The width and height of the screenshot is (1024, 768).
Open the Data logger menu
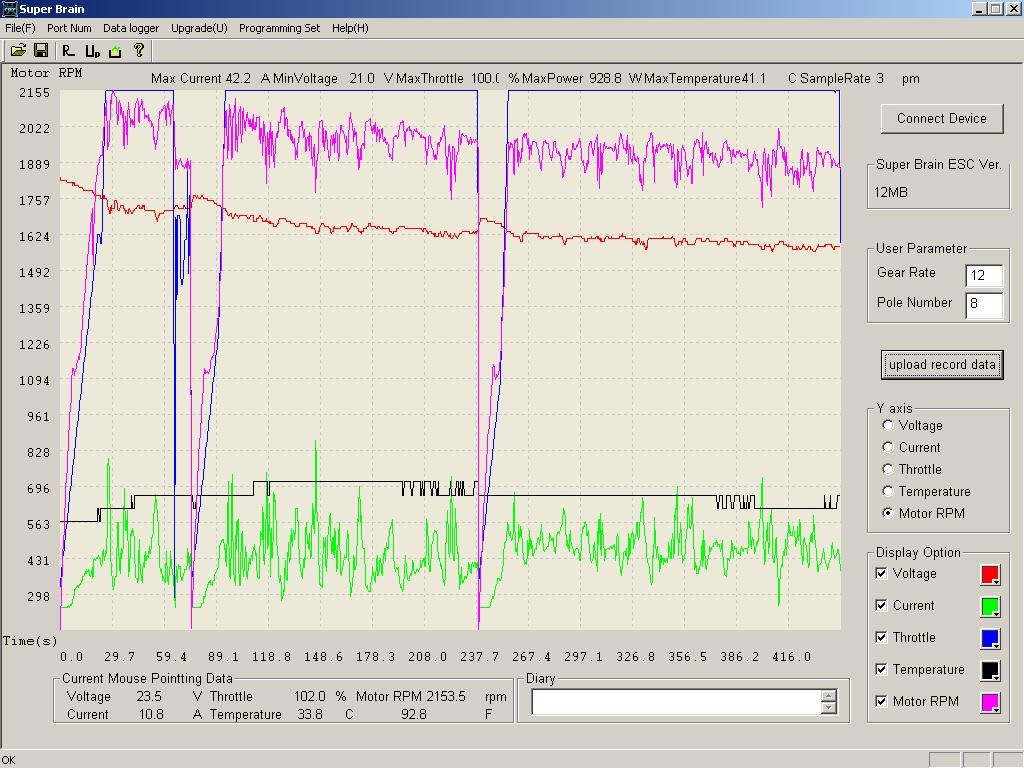pyautogui.click(x=131, y=28)
